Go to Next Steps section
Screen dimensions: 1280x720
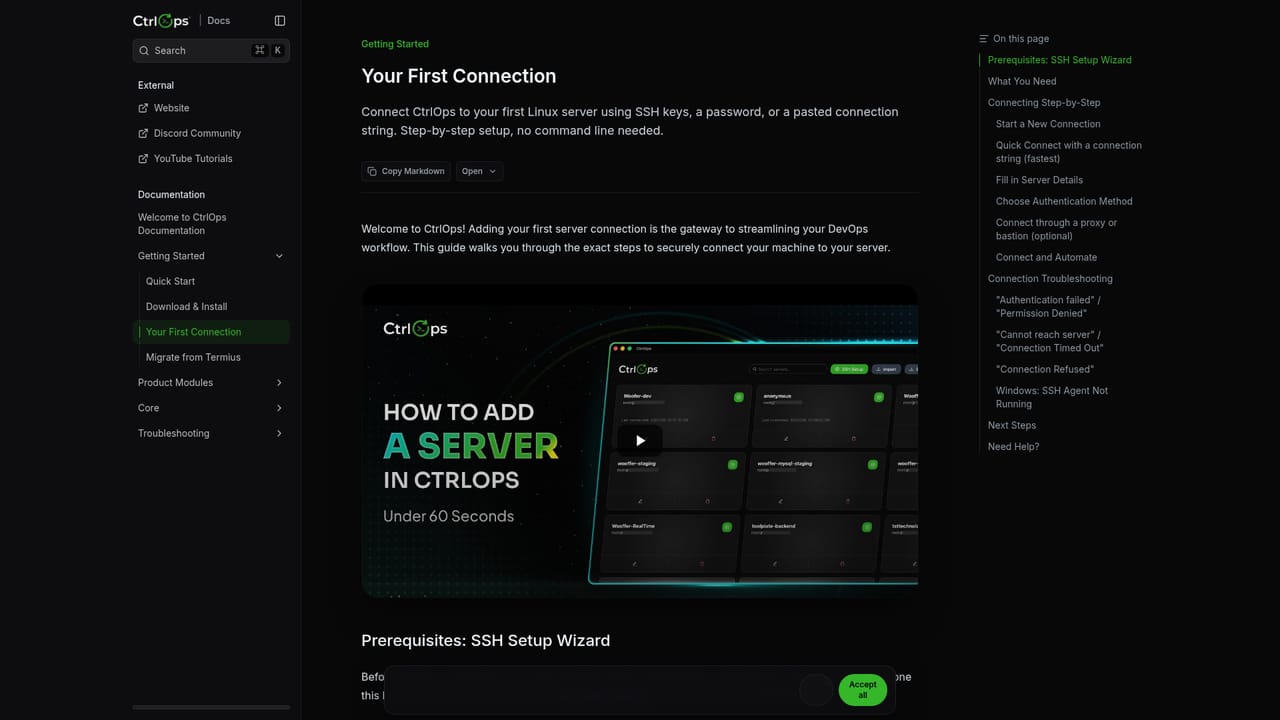click(x=1012, y=426)
